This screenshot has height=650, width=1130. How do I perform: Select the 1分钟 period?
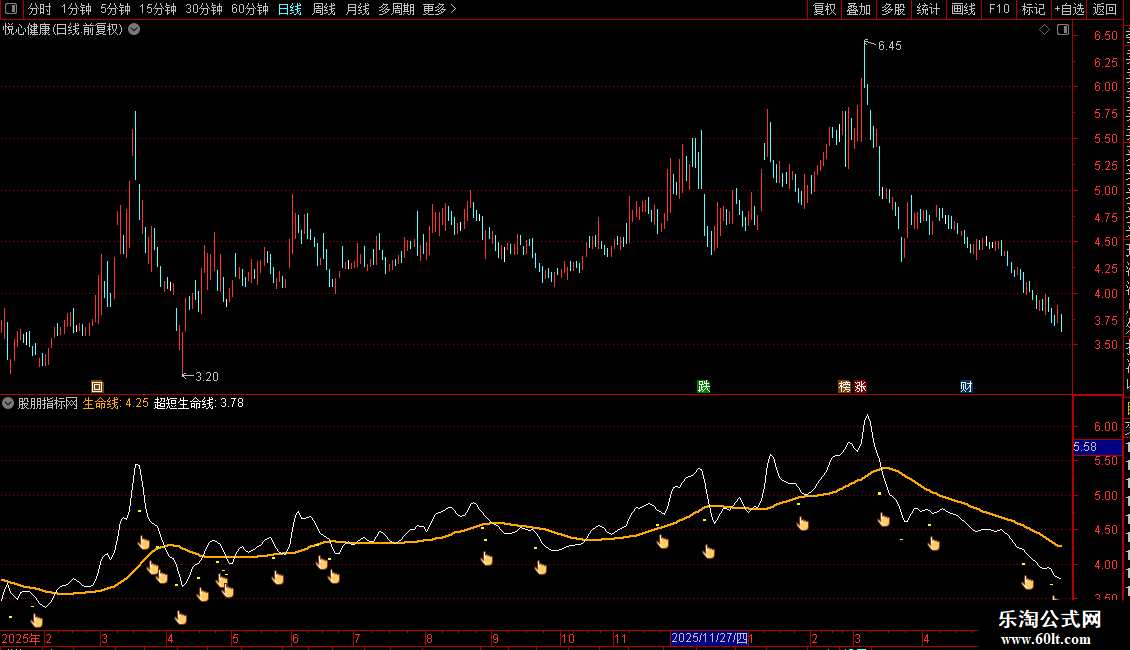coord(76,9)
